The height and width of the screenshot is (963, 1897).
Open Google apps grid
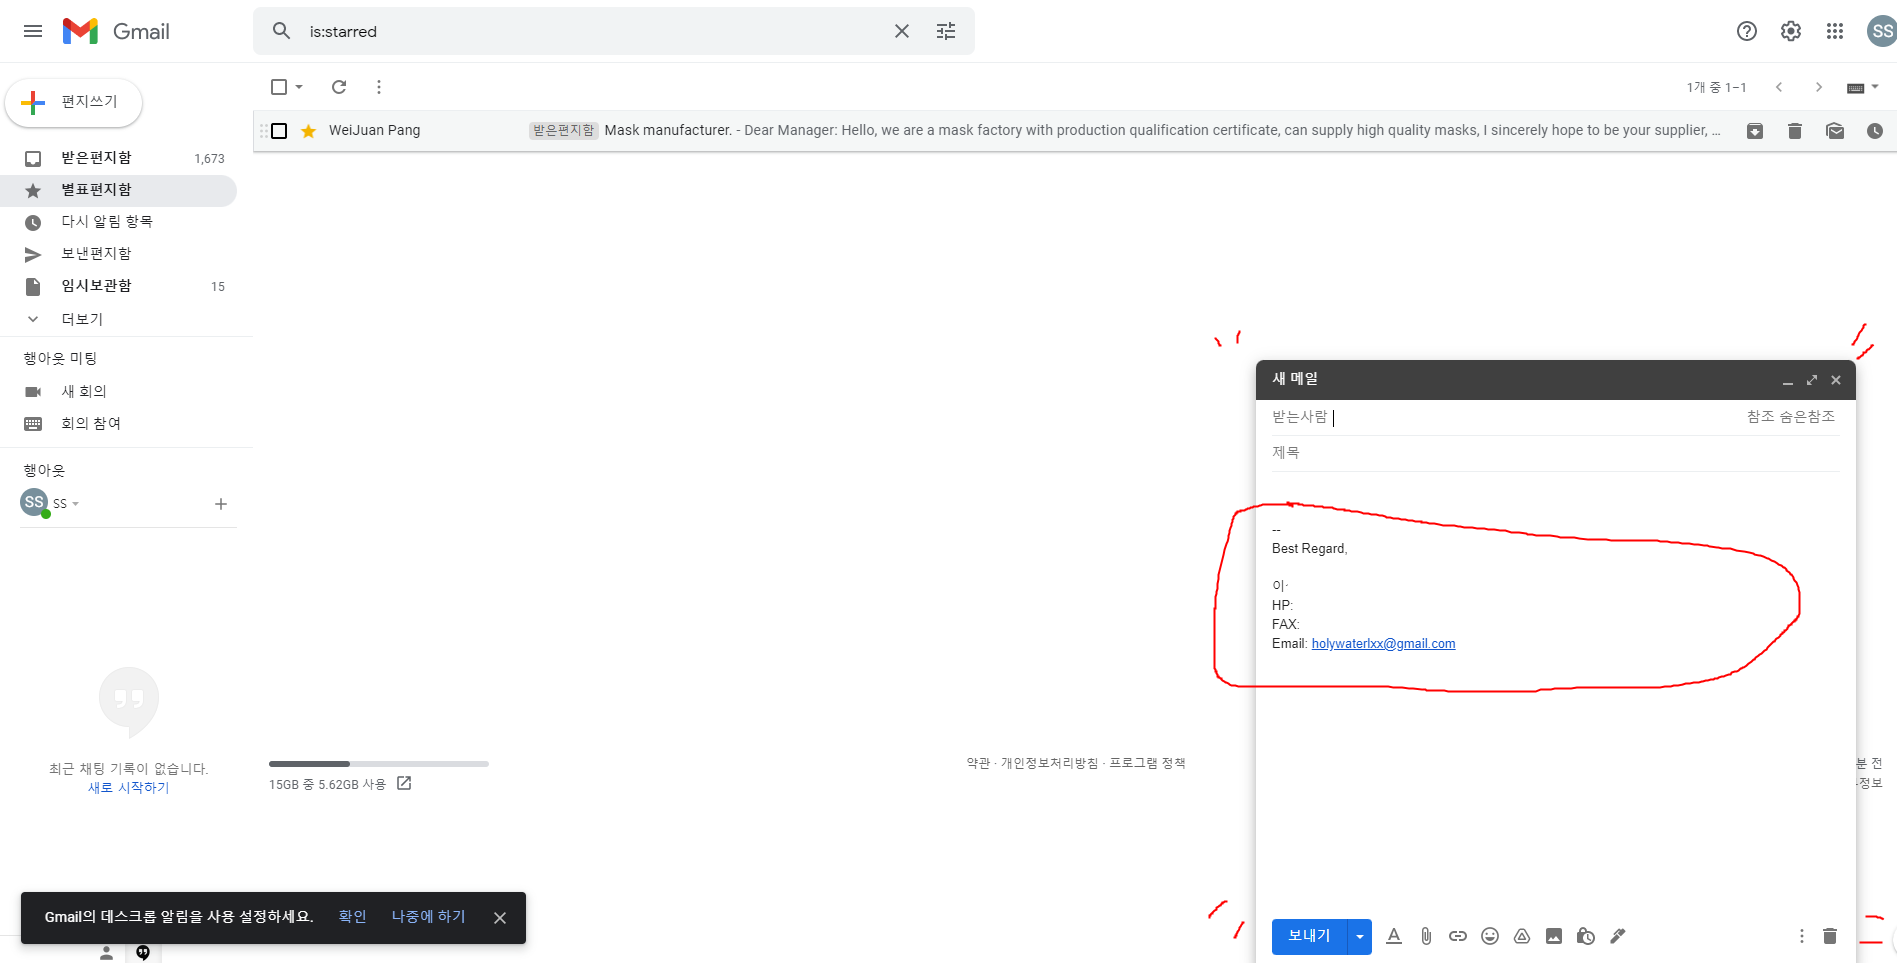coord(1835,31)
